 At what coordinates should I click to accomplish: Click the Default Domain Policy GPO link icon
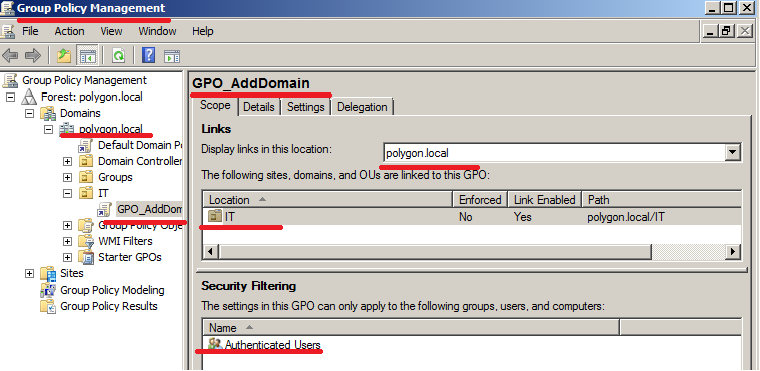tap(86, 145)
